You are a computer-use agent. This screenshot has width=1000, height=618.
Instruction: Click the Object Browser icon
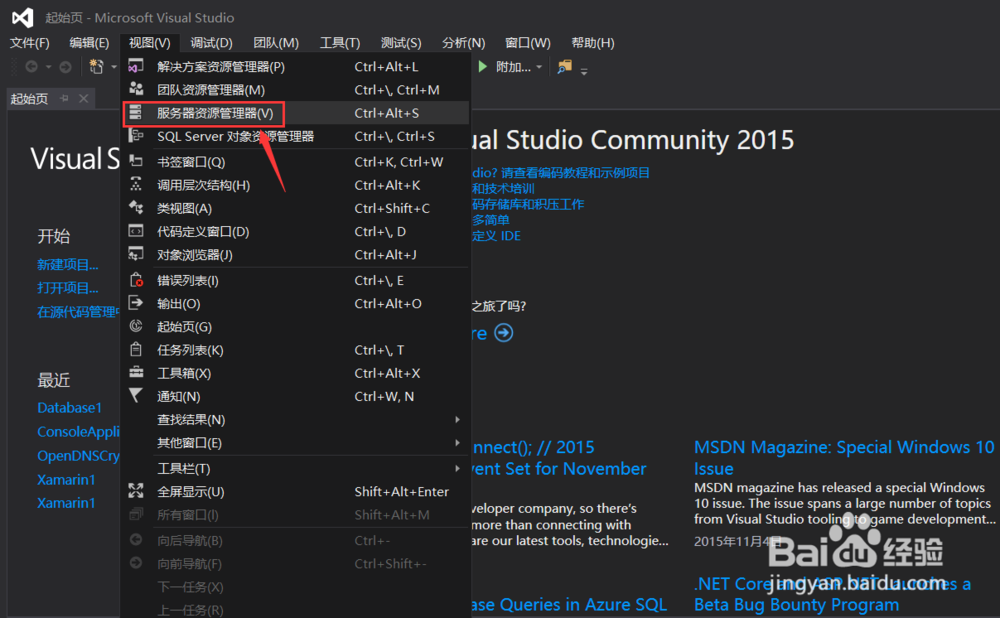(136, 254)
